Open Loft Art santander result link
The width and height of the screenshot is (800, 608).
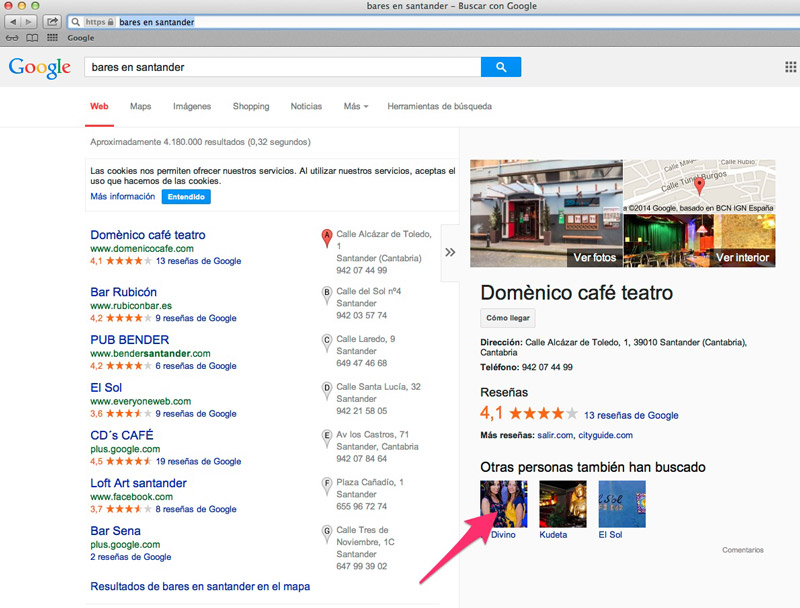point(138,483)
